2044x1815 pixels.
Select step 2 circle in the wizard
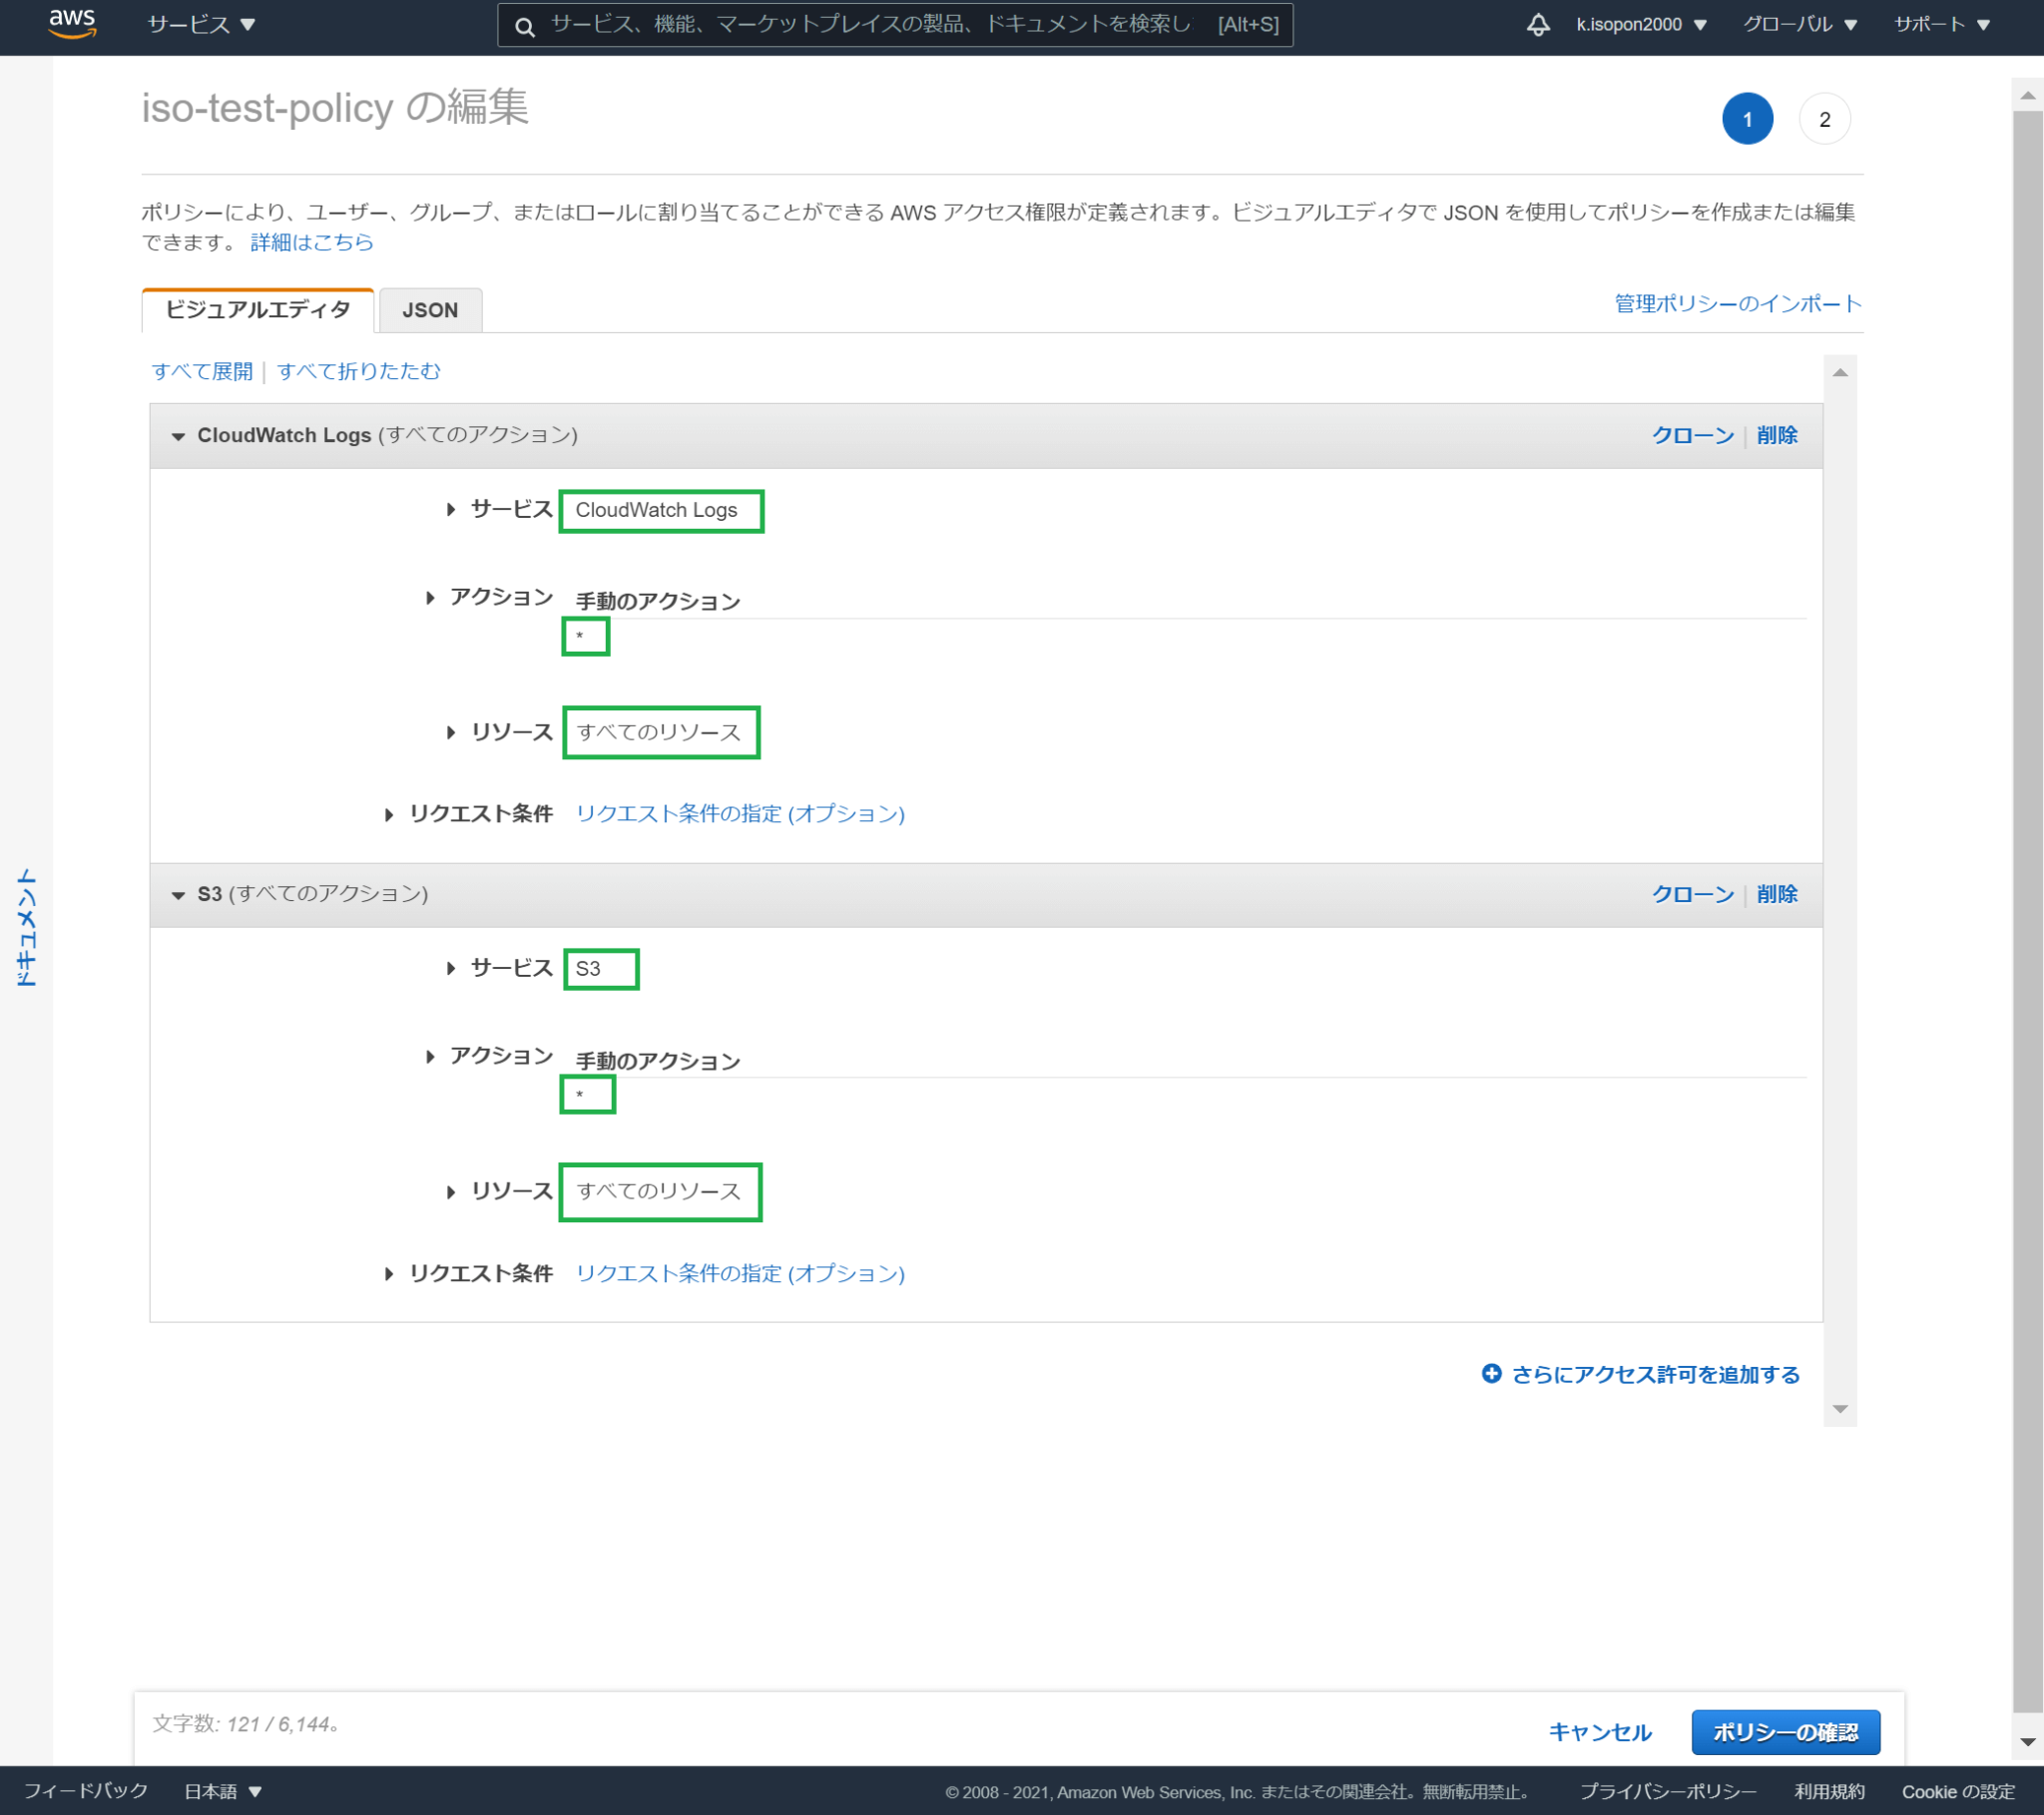(1824, 118)
